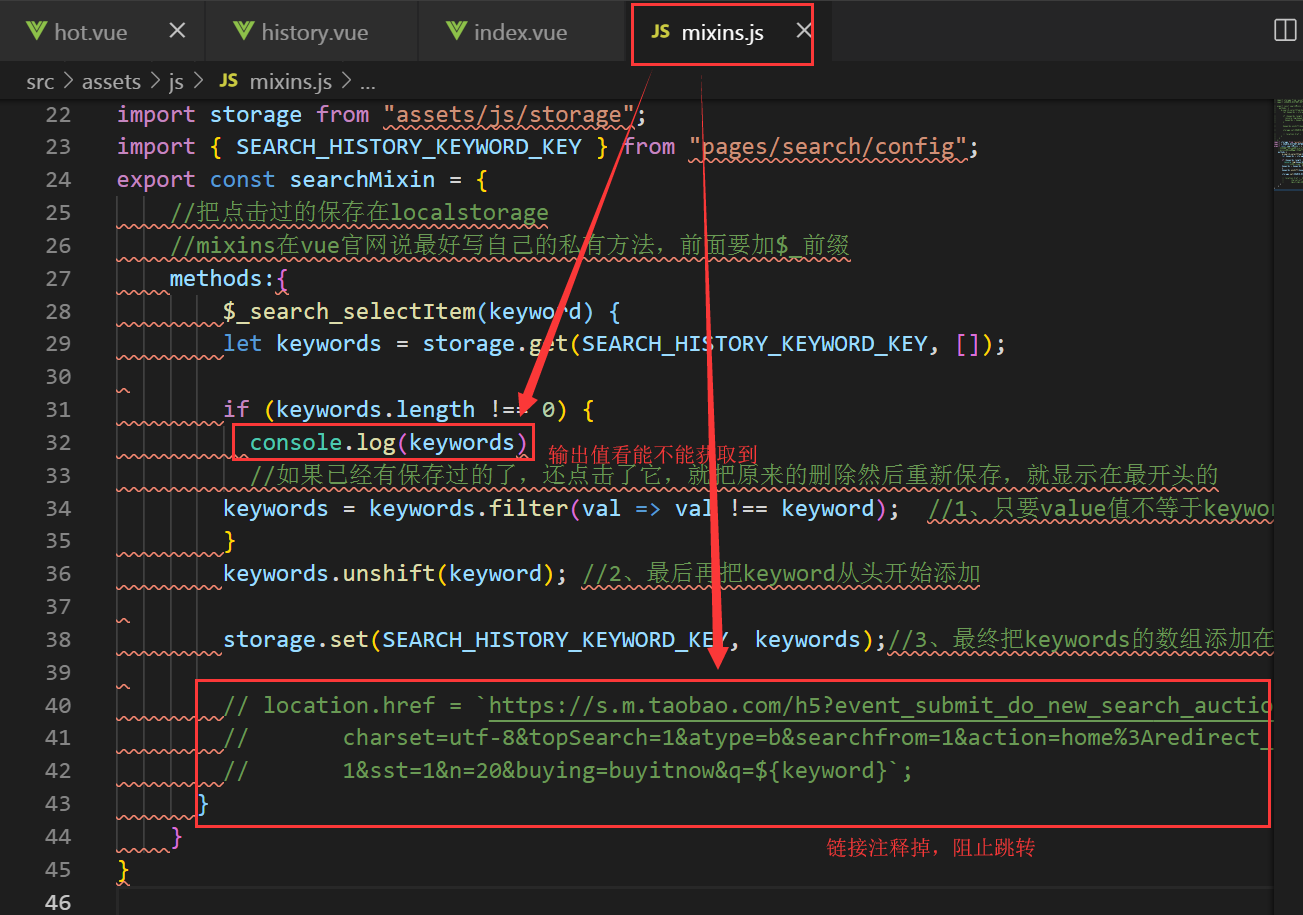This screenshot has height=915, width=1303.
Task: Click the Vue icon on hot.vue tab
Action: pyautogui.click(x=37, y=31)
